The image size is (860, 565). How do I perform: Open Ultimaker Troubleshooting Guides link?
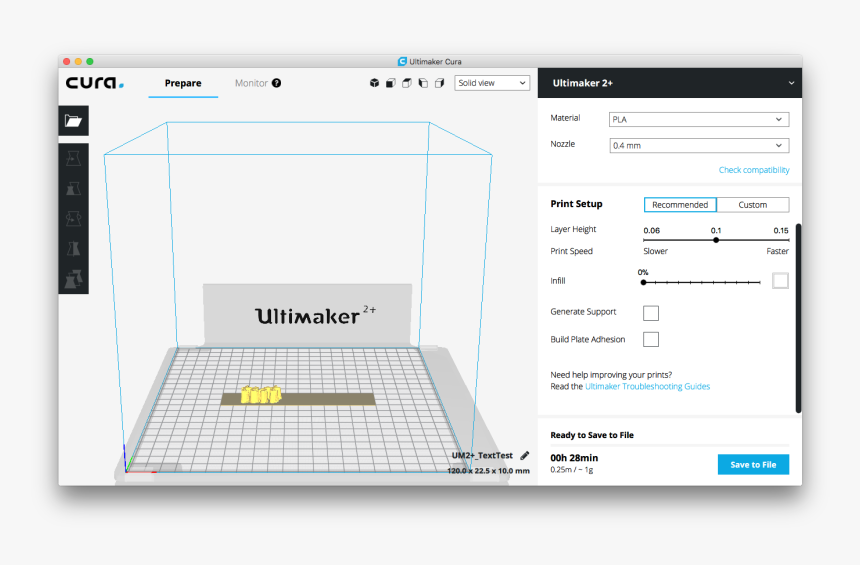pyautogui.click(x=647, y=386)
